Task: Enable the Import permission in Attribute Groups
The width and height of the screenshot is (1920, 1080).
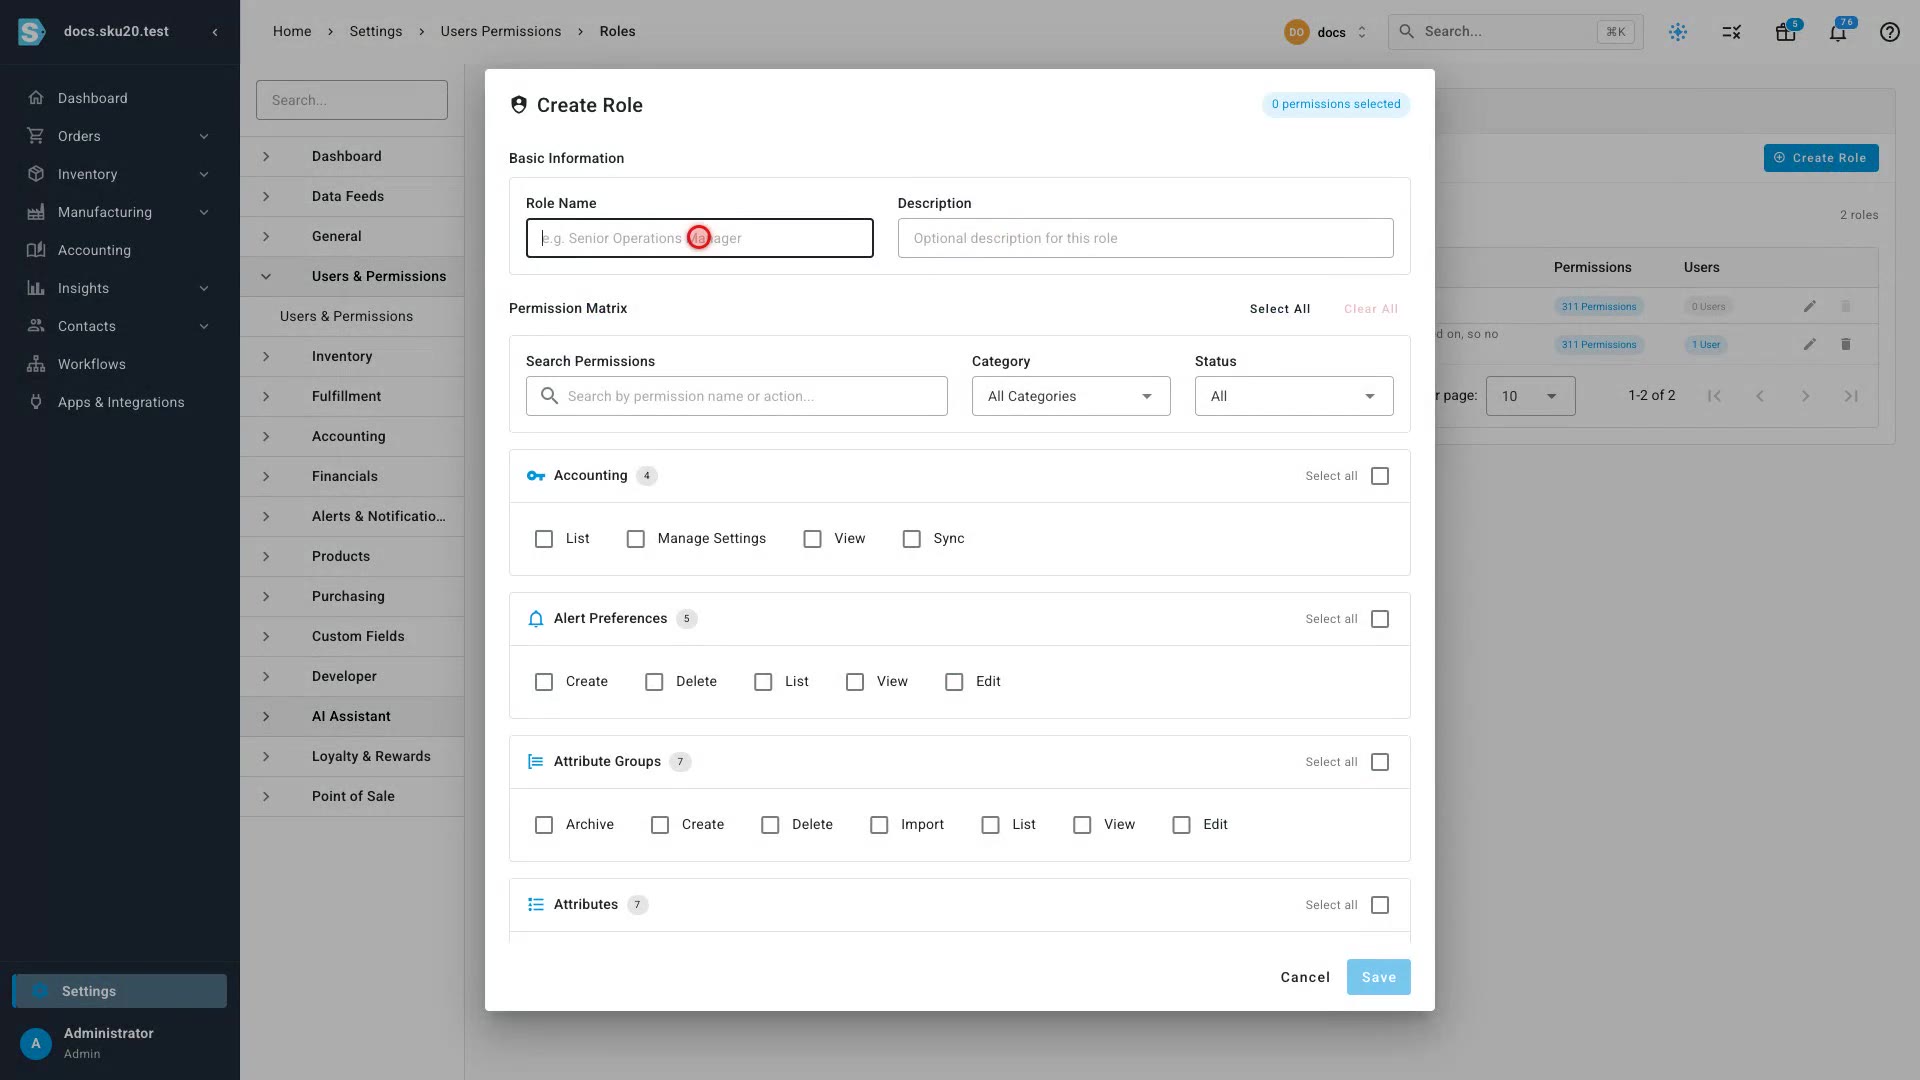Action: (x=879, y=825)
